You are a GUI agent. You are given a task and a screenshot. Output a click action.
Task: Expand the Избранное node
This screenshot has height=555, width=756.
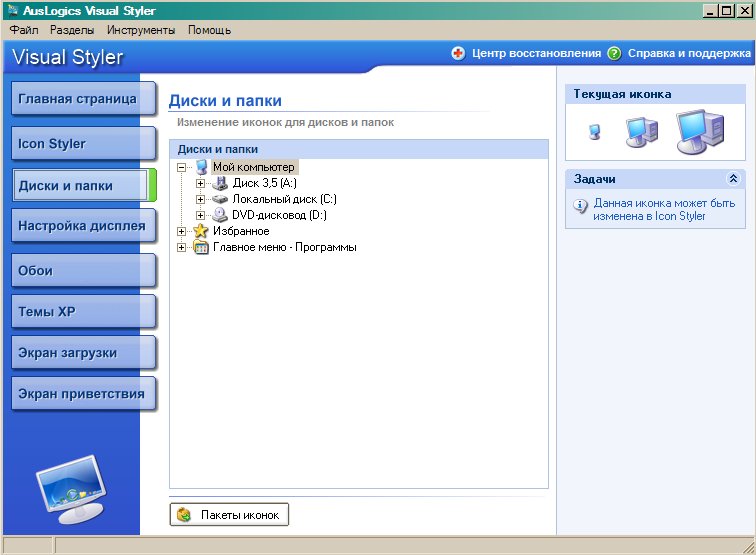coord(181,231)
